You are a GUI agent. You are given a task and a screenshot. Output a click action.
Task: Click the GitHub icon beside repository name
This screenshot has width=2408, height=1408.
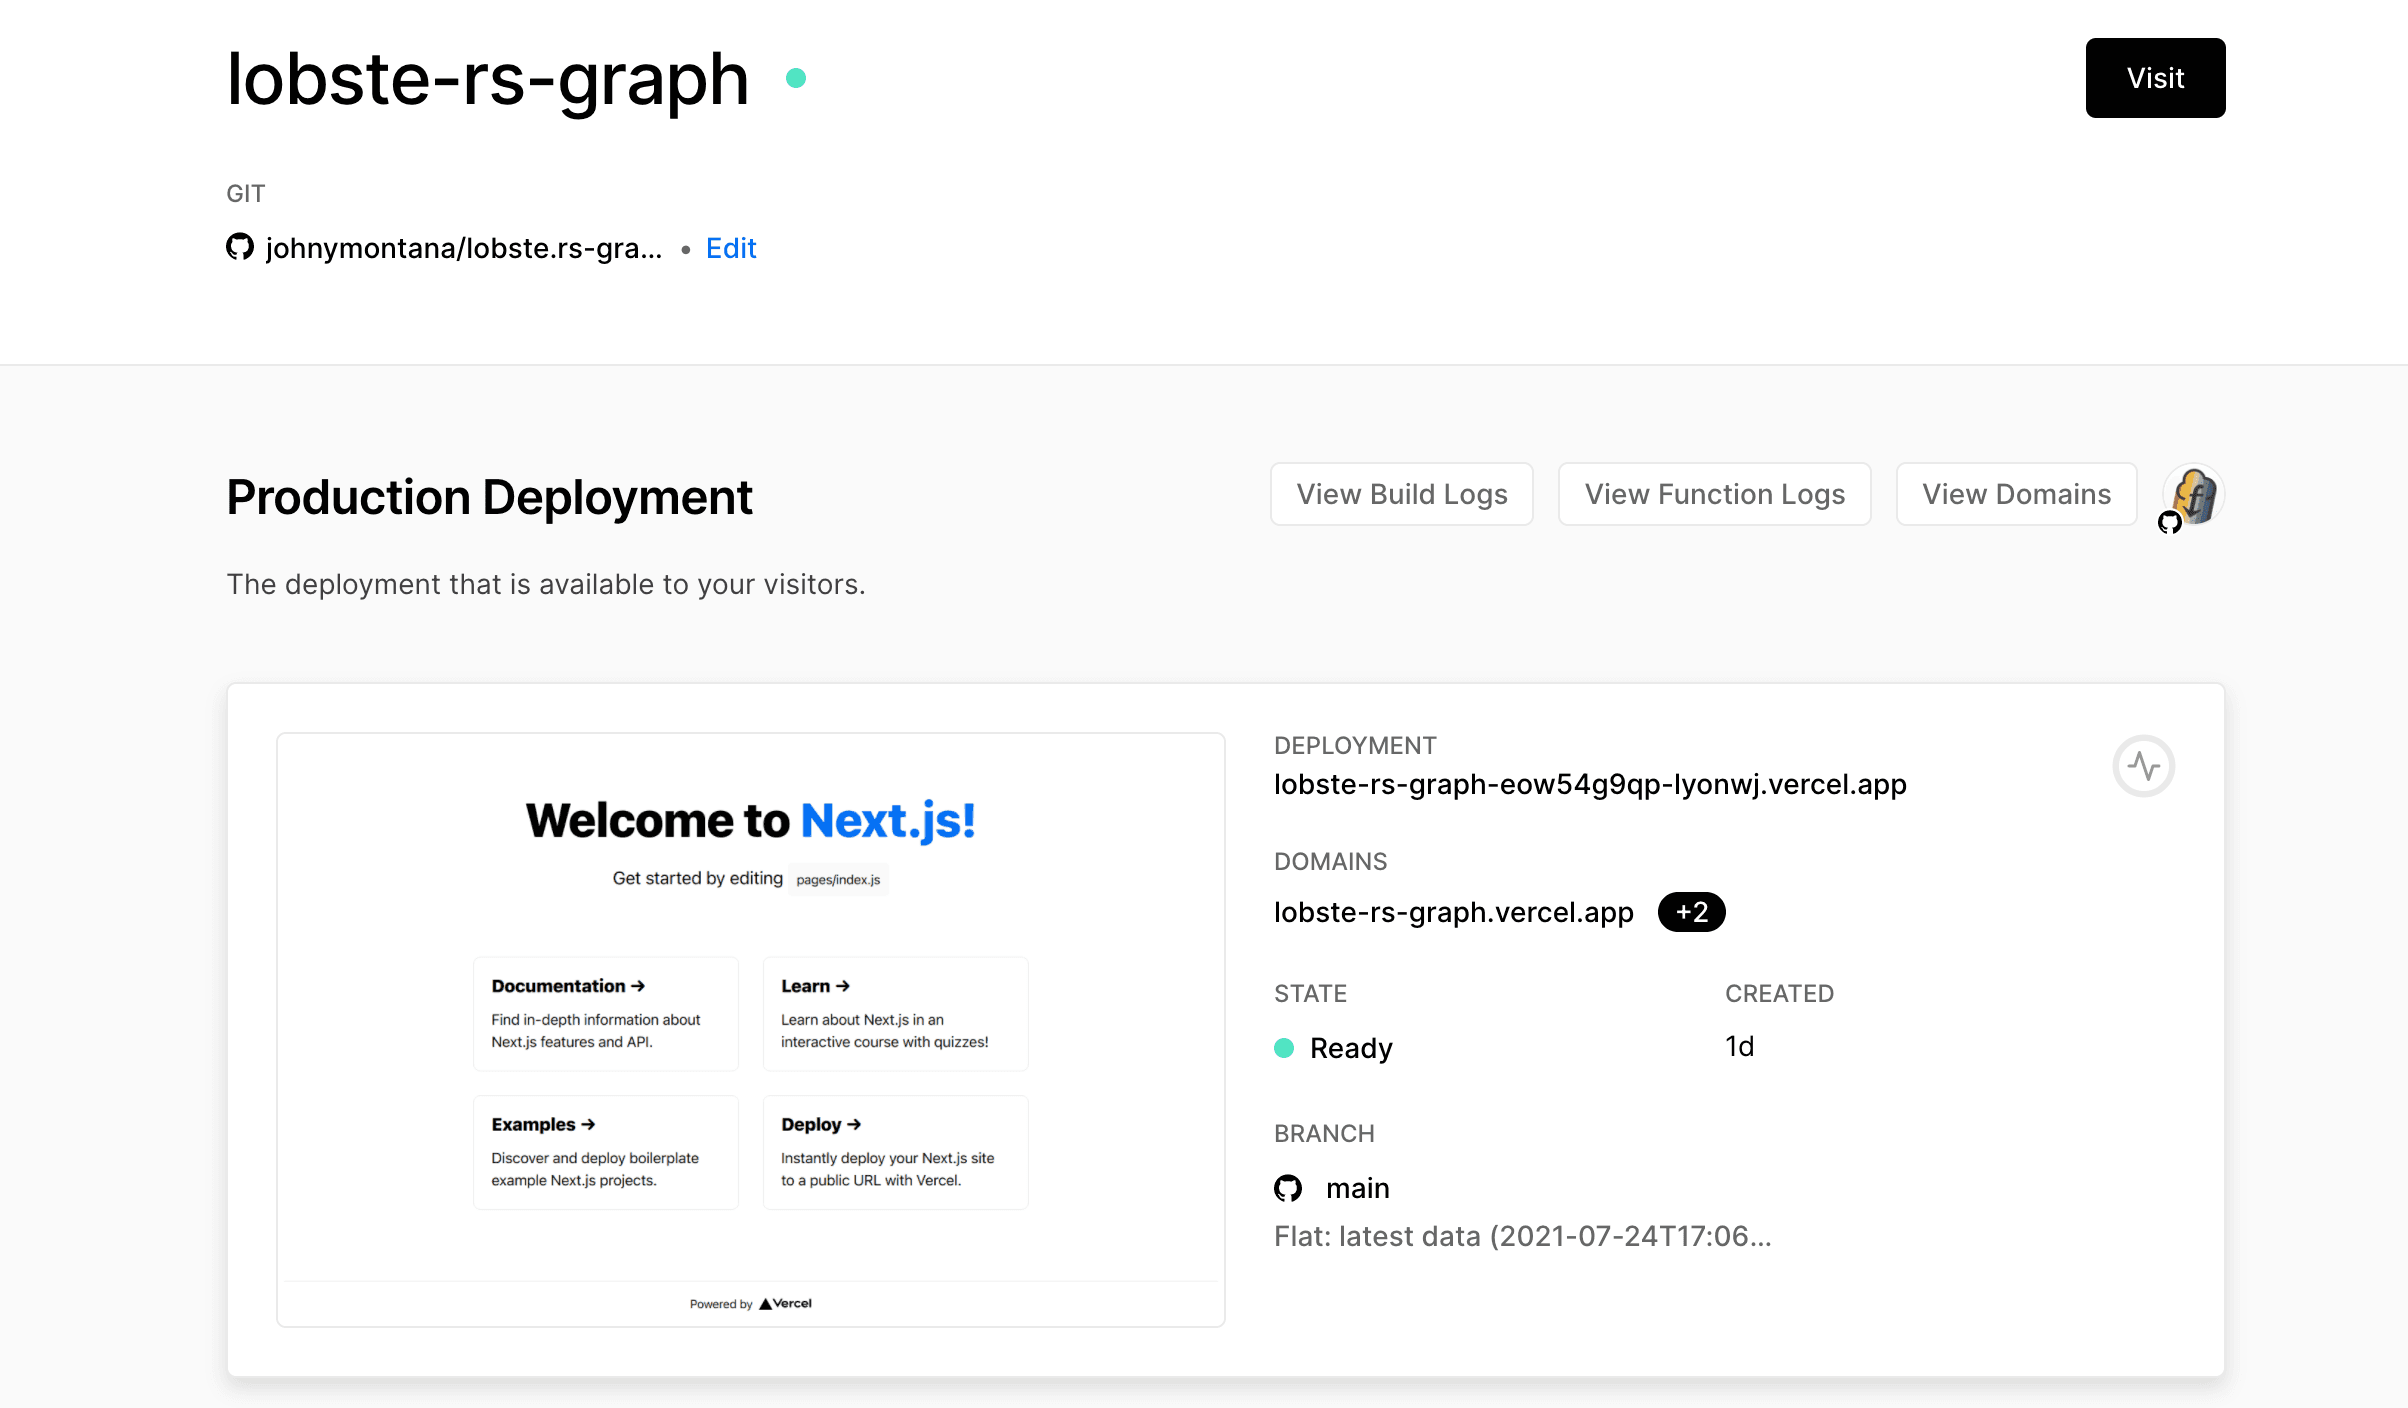(x=240, y=247)
